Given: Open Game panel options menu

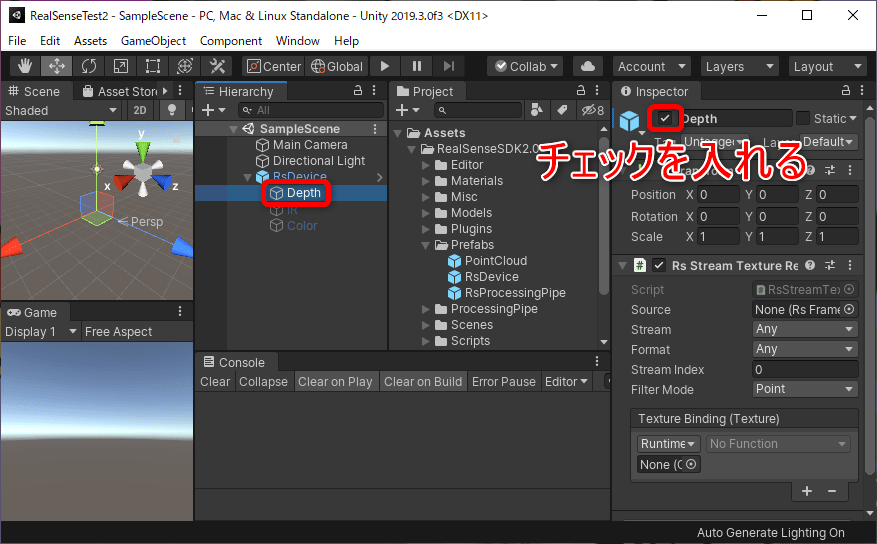Looking at the screenshot, I should point(180,311).
